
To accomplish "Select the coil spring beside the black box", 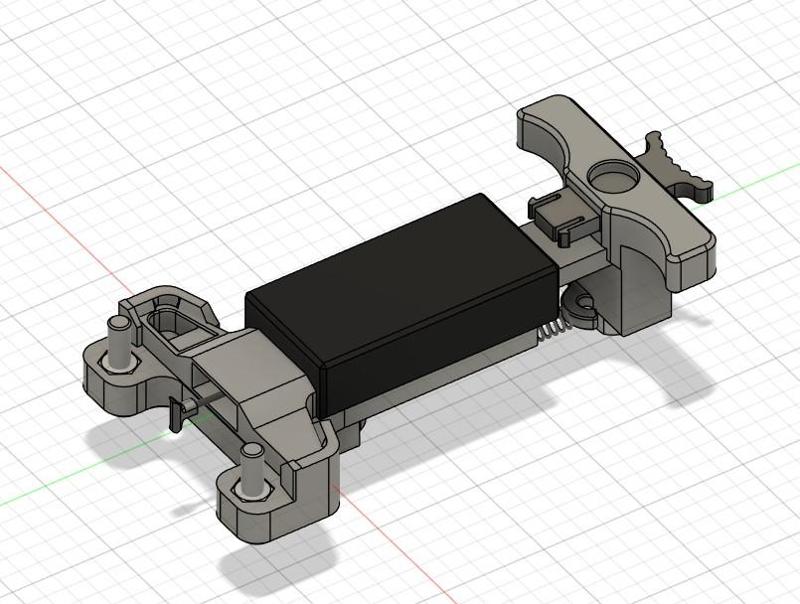I will coord(552,328).
